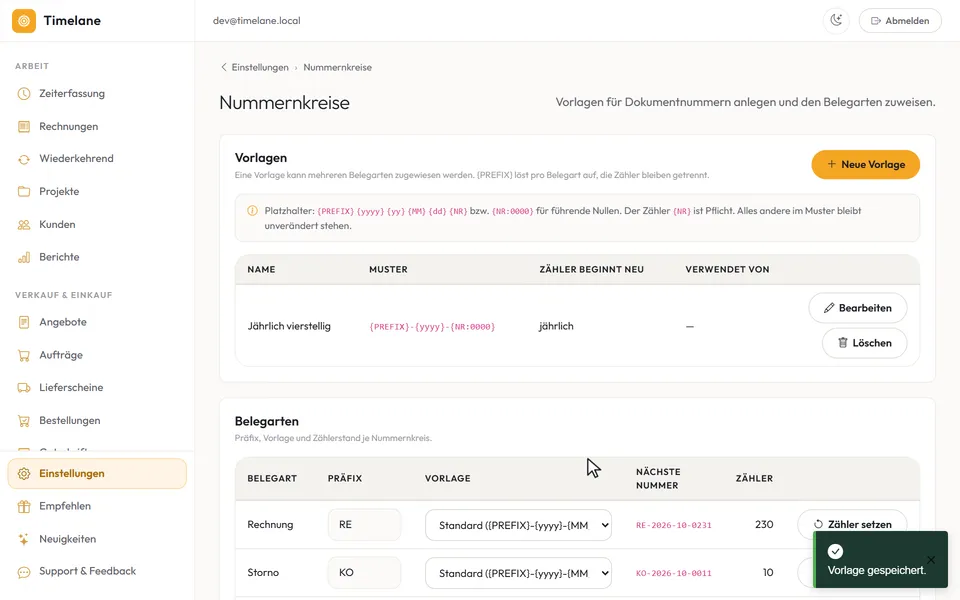The height and width of the screenshot is (600, 960).
Task: Click the Einstellungen gear icon
Action: tap(24, 474)
